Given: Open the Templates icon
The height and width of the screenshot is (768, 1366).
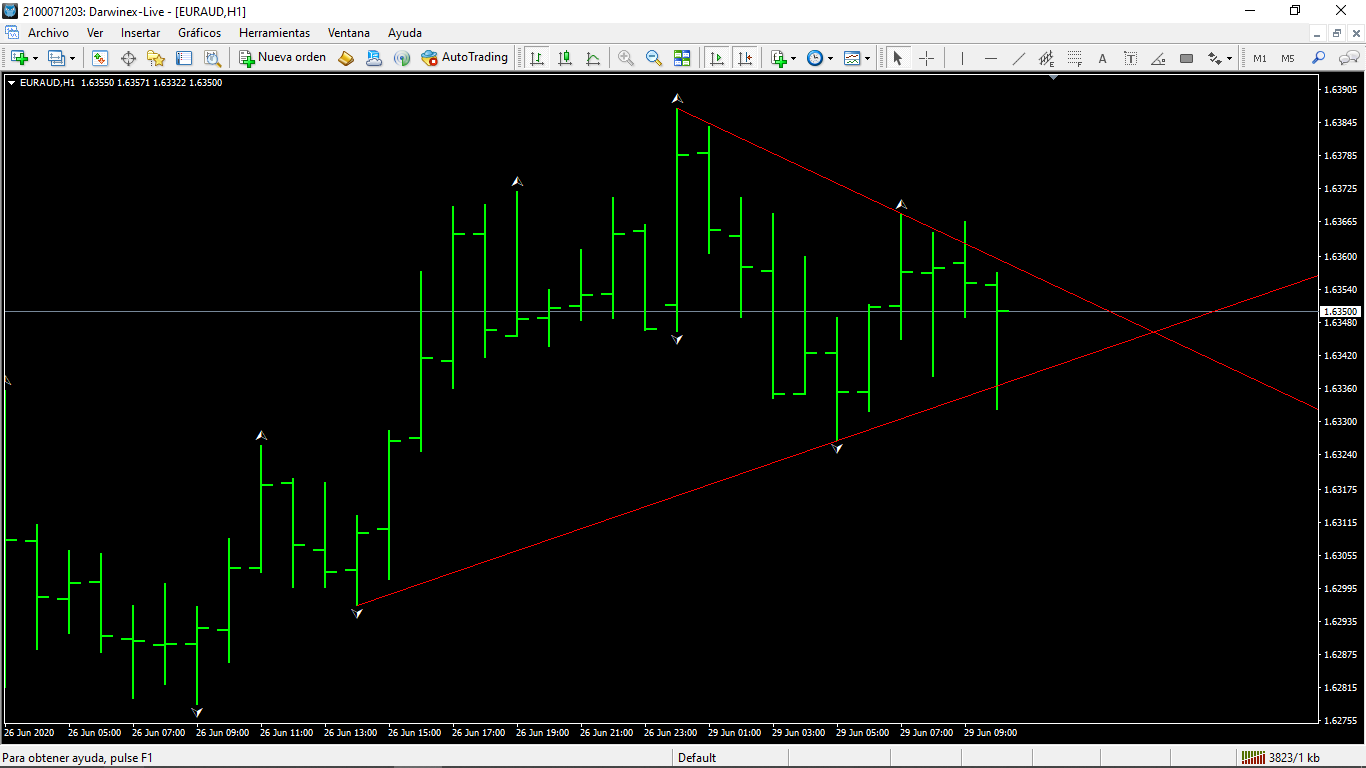Looking at the screenshot, I should [852, 58].
